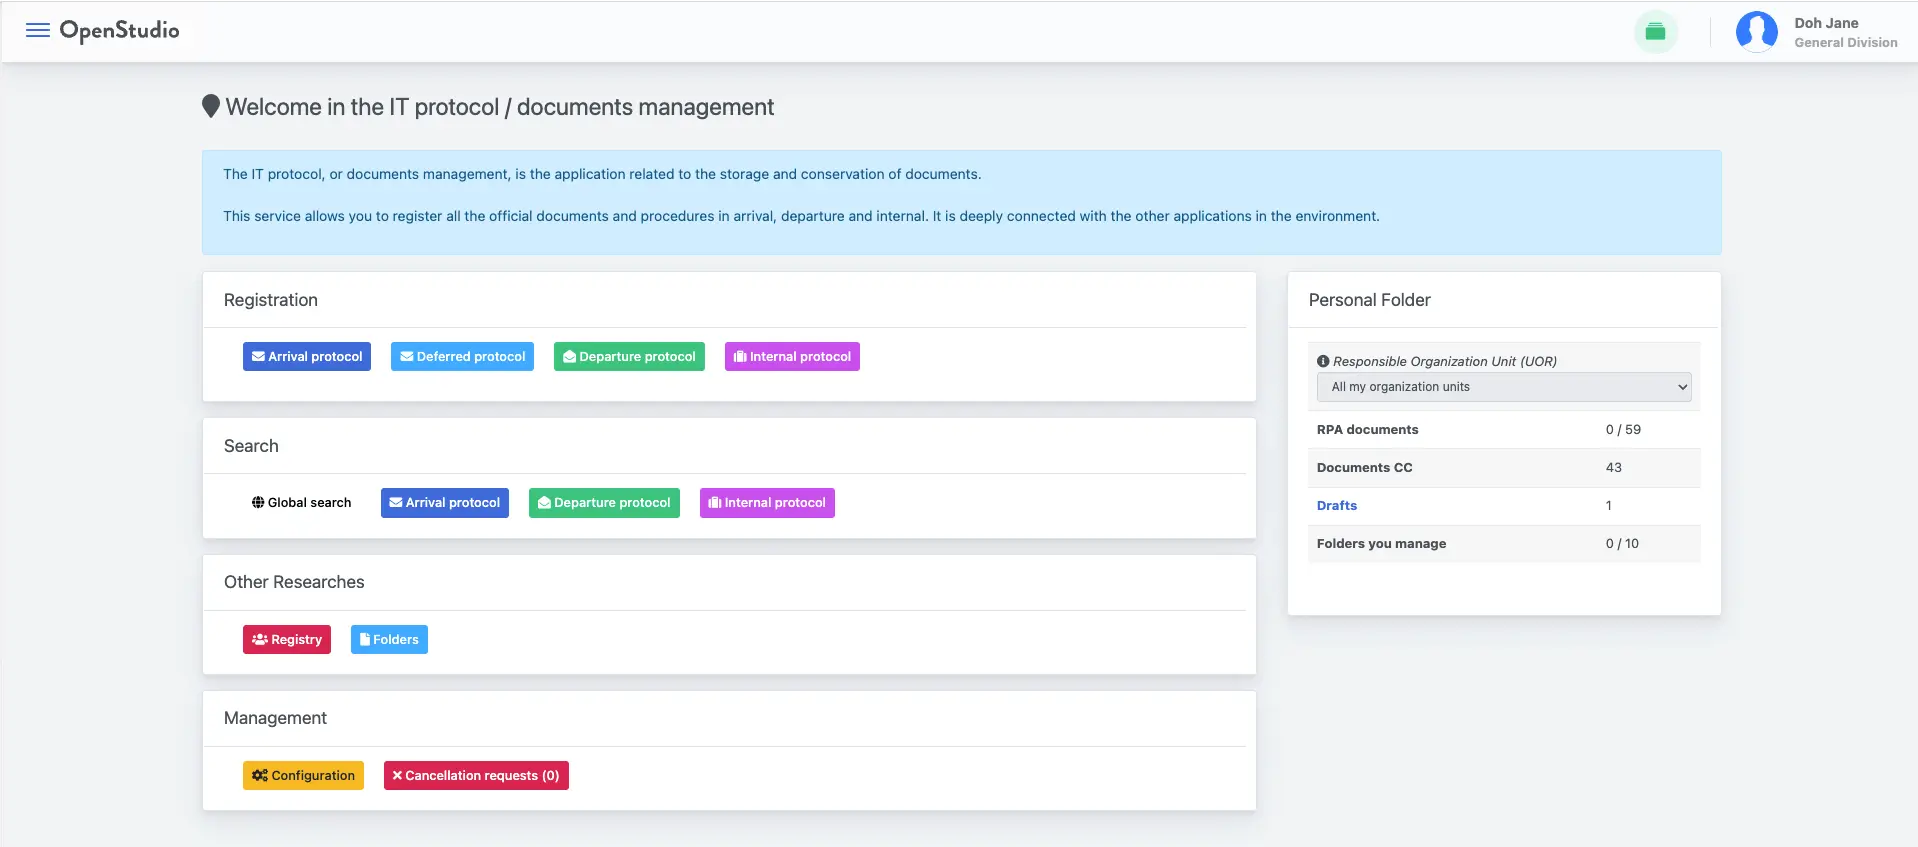Click the Folders you manage count 0 / 10

point(1622,544)
